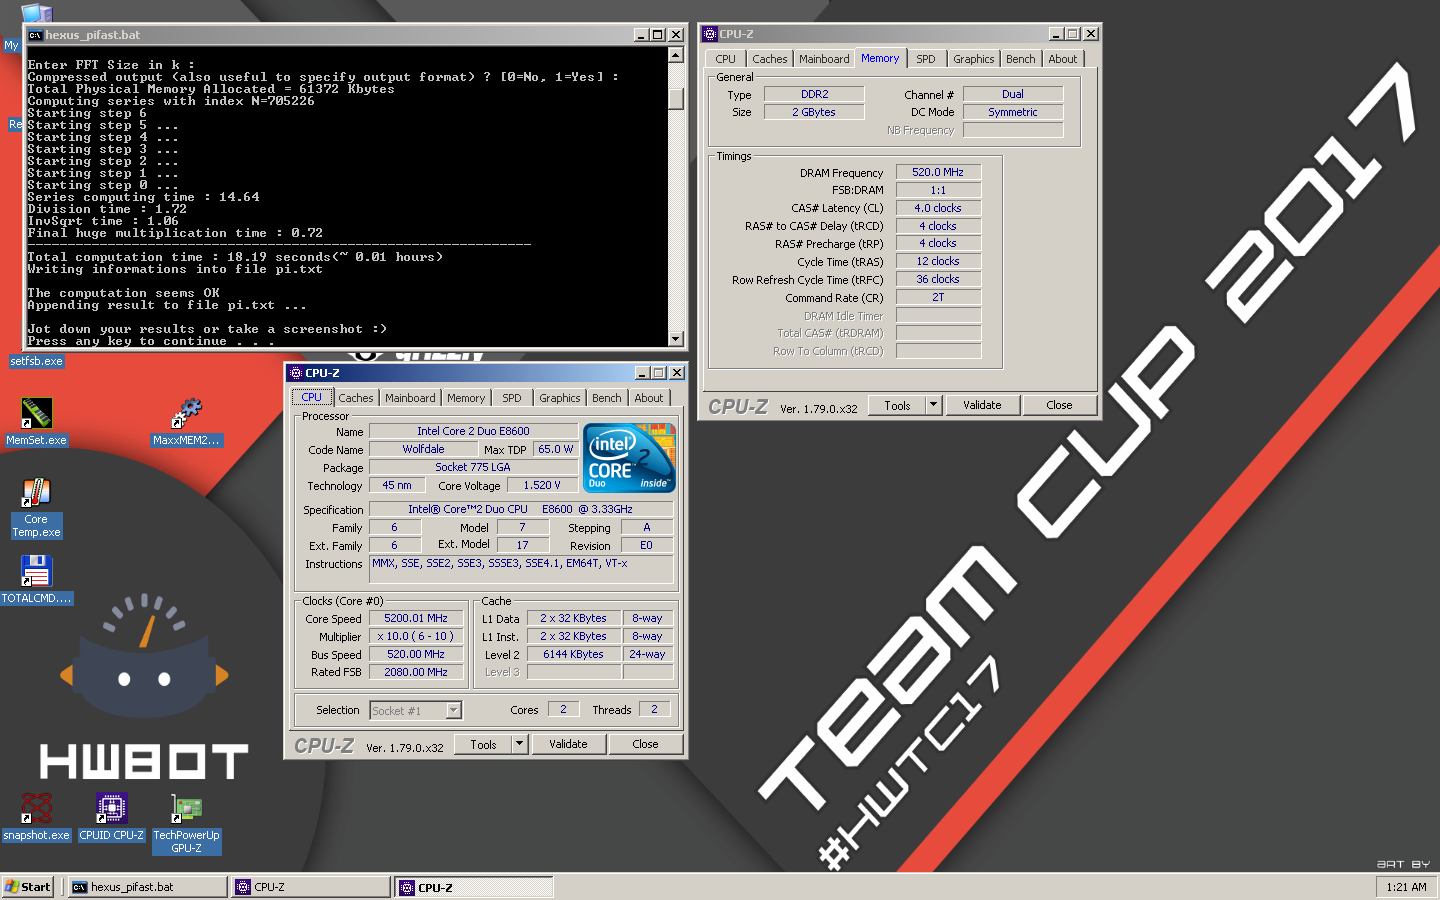
Task: Click console scrollbar up arrow
Action: [x=676, y=55]
